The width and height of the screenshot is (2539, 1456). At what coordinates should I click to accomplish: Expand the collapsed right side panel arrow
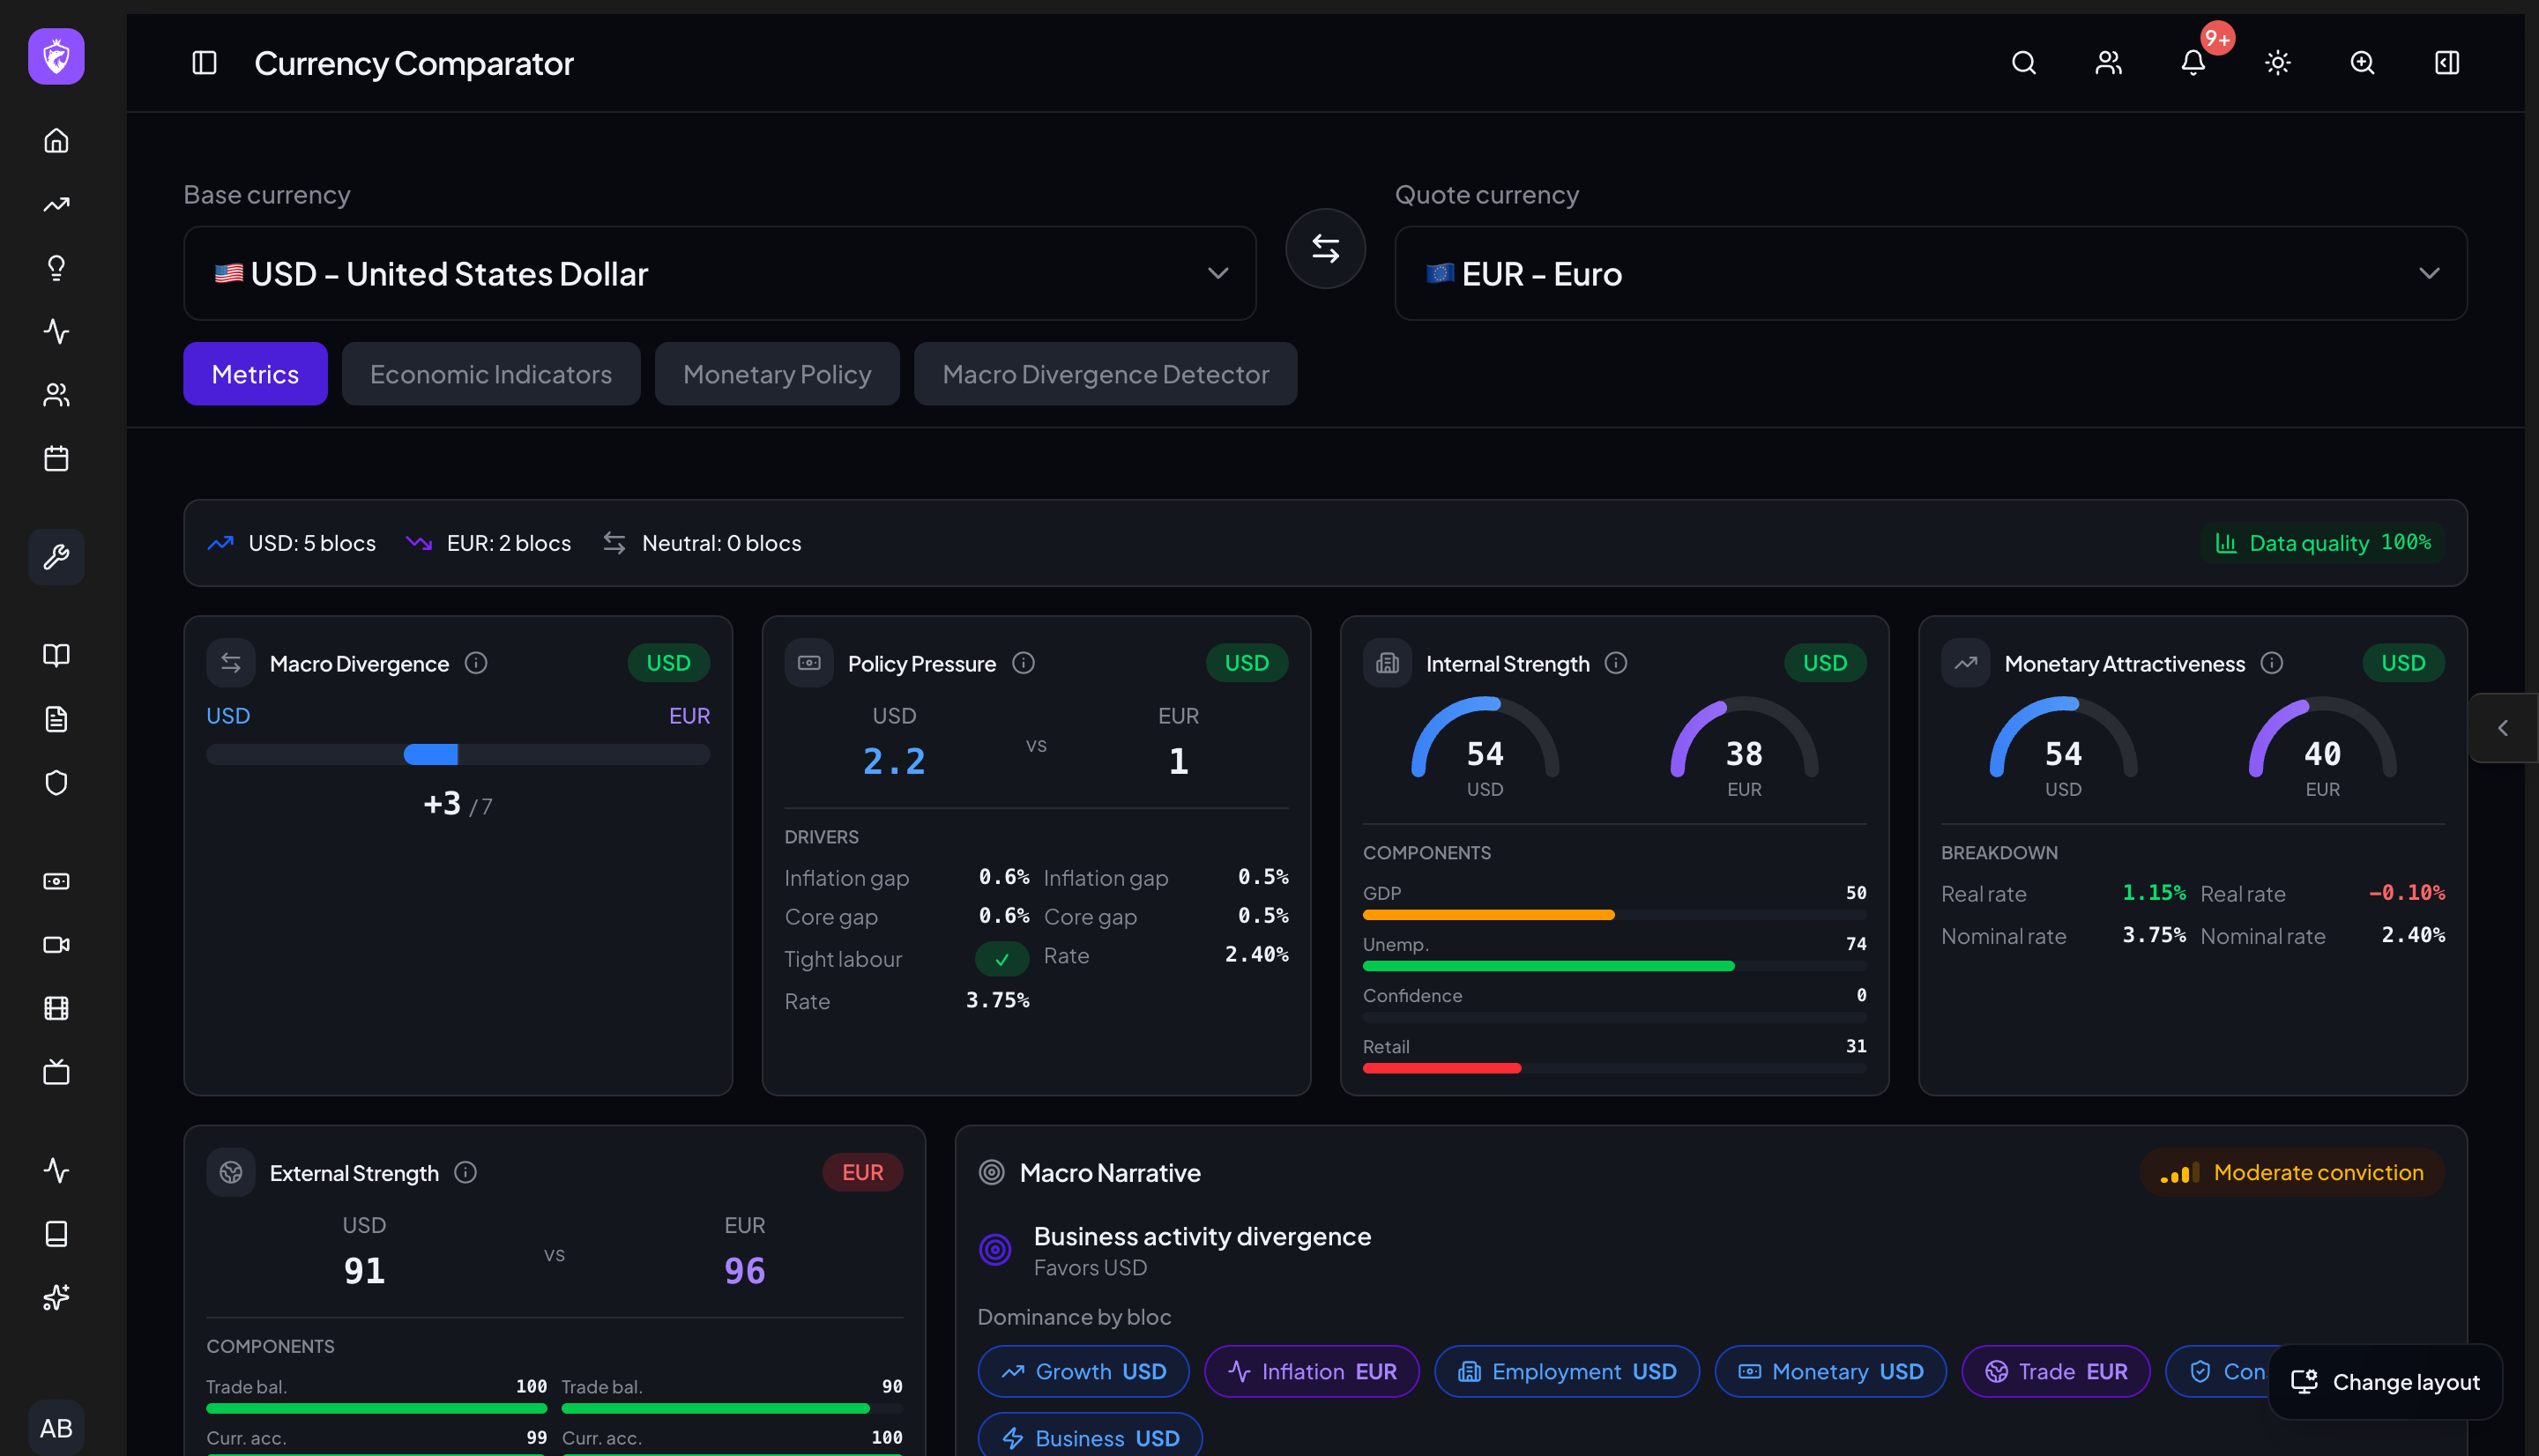(x=2503, y=728)
